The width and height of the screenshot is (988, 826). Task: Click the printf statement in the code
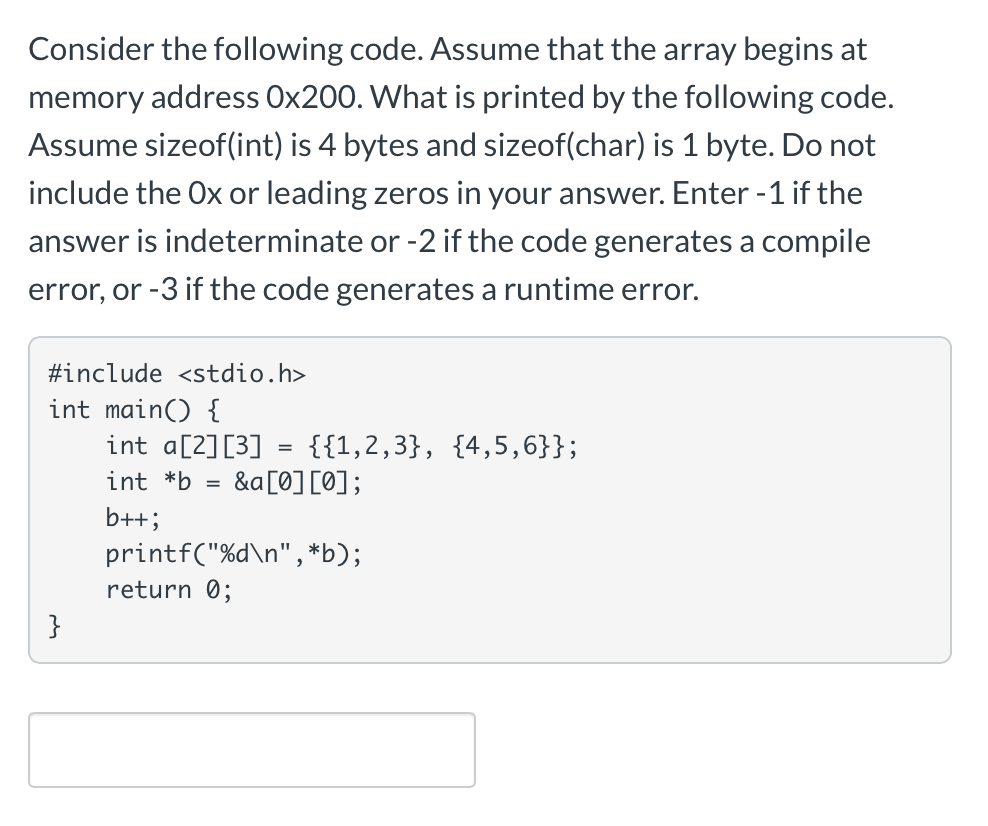pyautogui.click(x=234, y=553)
